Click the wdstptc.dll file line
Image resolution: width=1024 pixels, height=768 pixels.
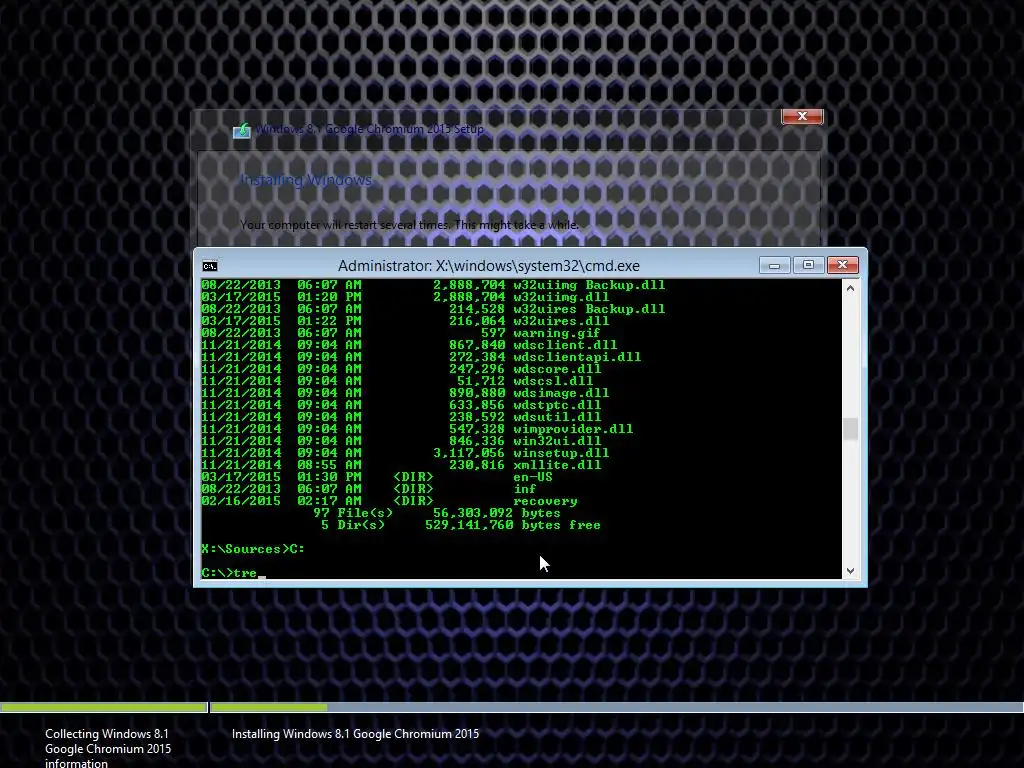pos(401,405)
